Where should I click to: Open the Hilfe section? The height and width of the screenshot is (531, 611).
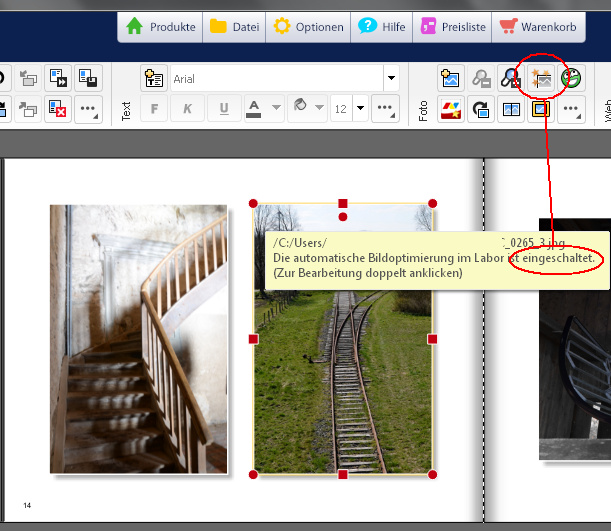[x=382, y=27]
